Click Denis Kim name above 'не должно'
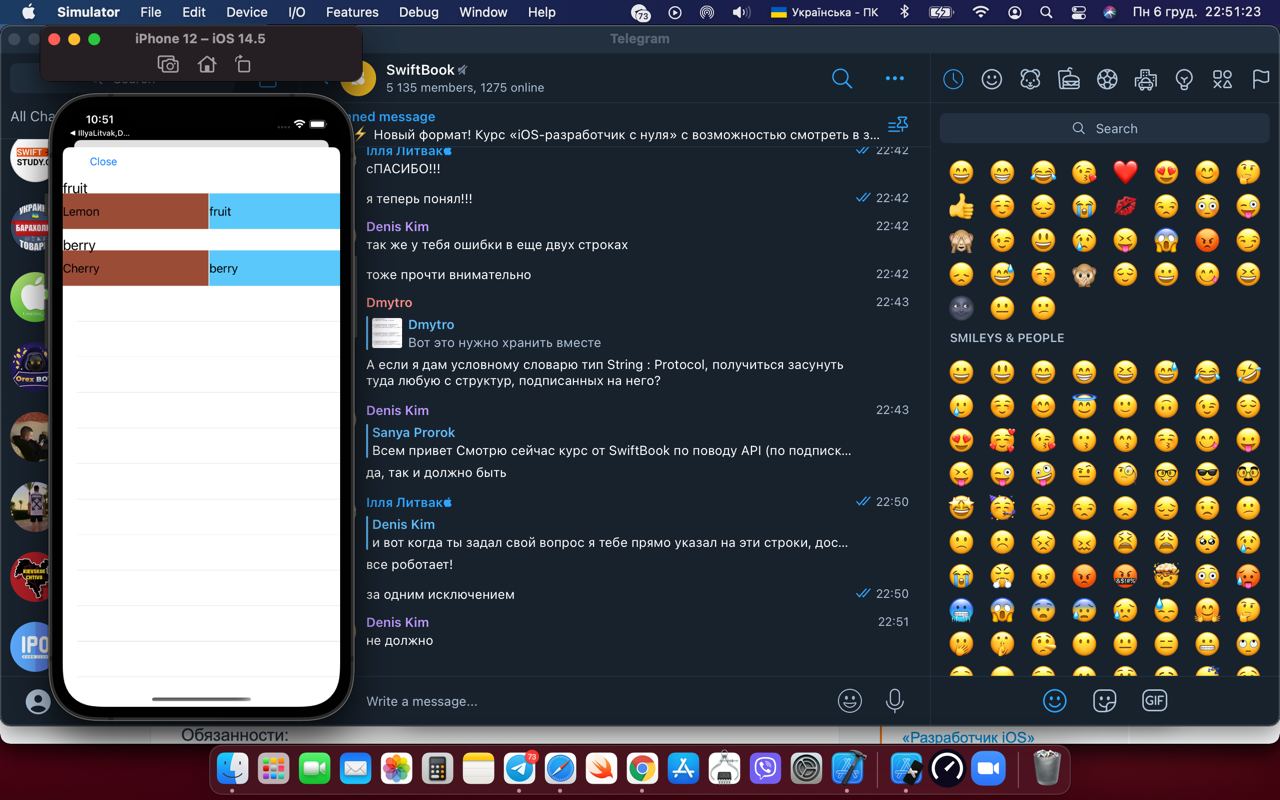This screenshot has width=1280, height=800. [x=397, y=622]
